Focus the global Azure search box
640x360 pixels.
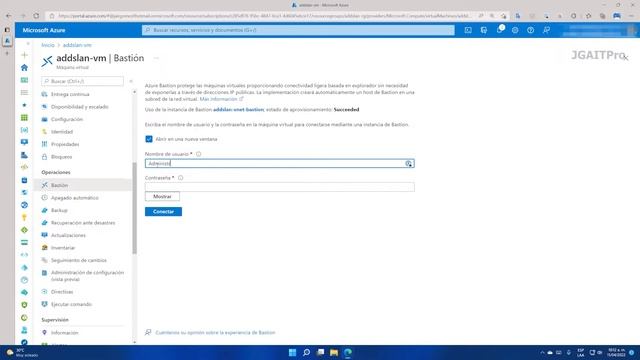(x=298, y=30)
